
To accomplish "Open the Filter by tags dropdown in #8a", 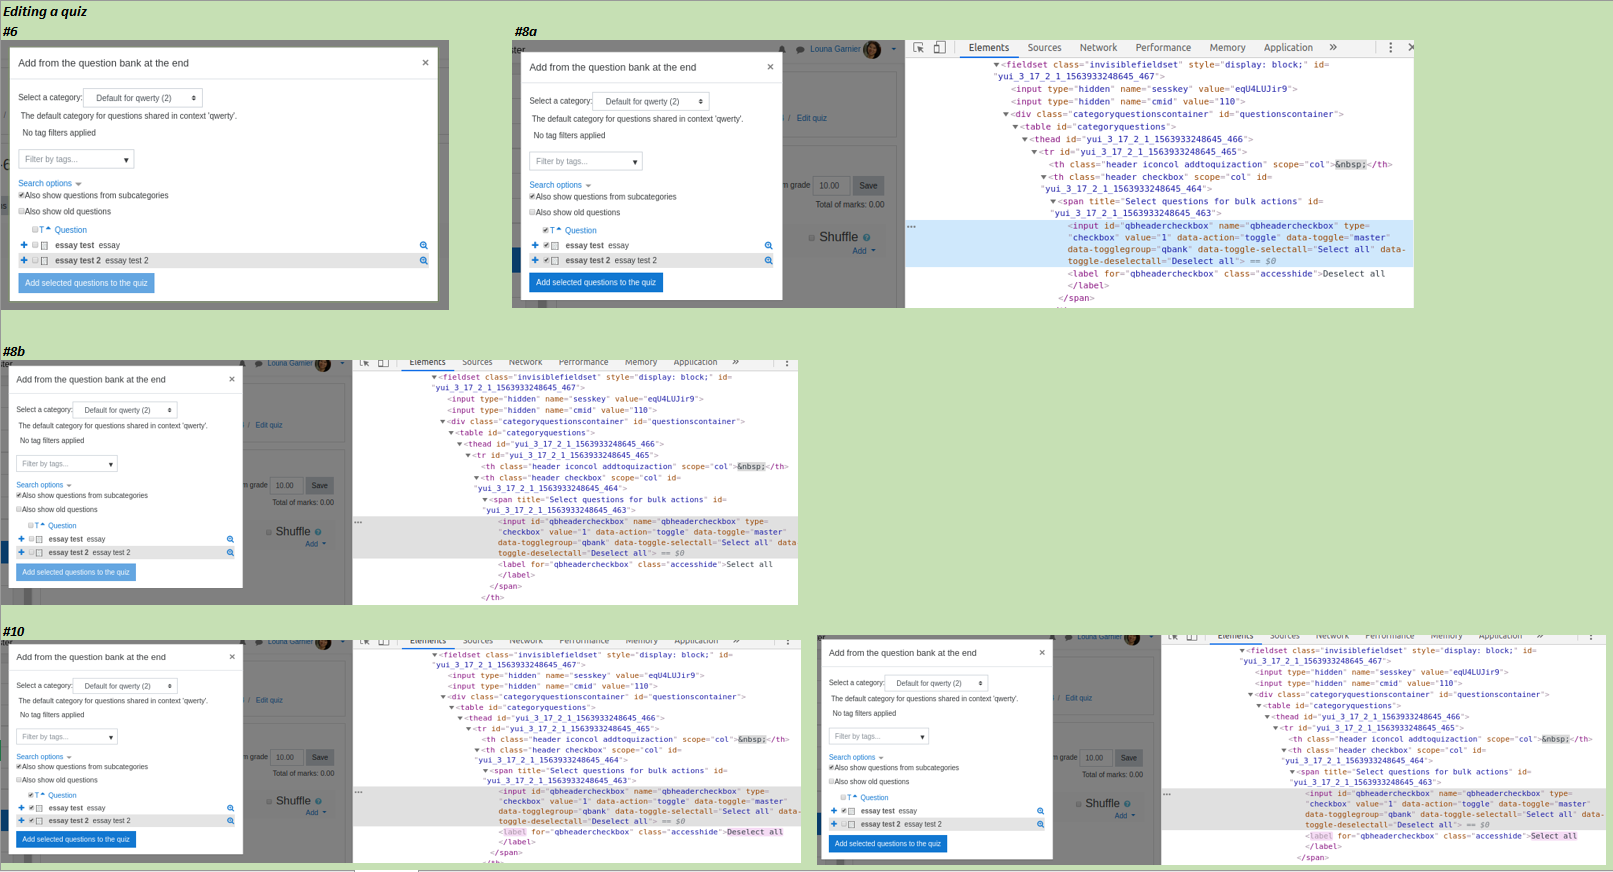I will point(586,161).
